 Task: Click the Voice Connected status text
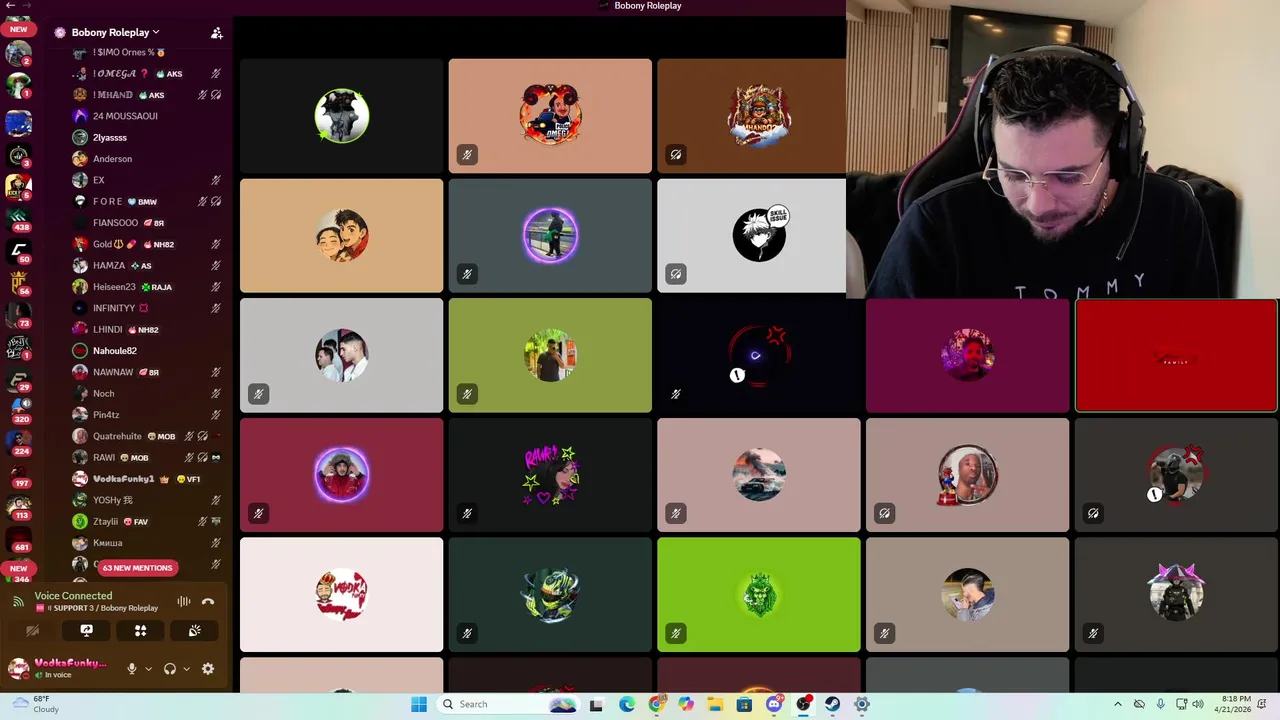click(x=73, y=595)
